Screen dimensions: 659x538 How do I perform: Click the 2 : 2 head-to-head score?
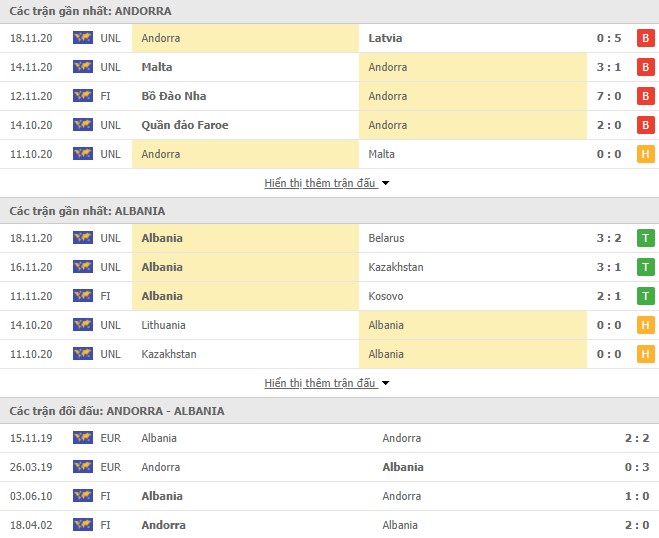point(637,438)
